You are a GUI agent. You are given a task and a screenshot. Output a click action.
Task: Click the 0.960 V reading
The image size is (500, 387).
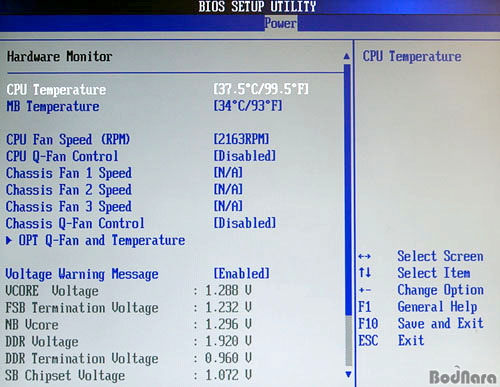point(228,358)
